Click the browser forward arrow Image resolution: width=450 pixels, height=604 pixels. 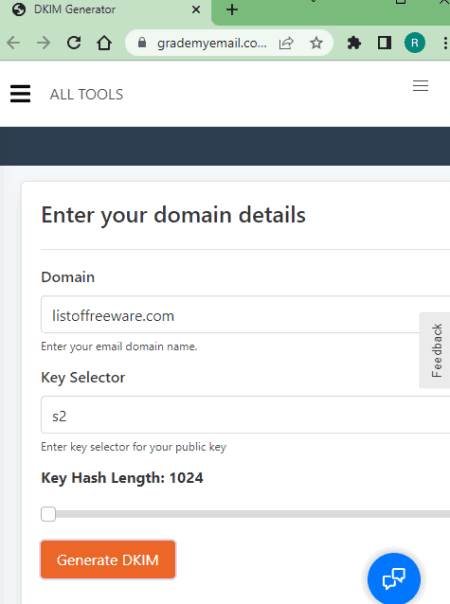pos(44,43)
